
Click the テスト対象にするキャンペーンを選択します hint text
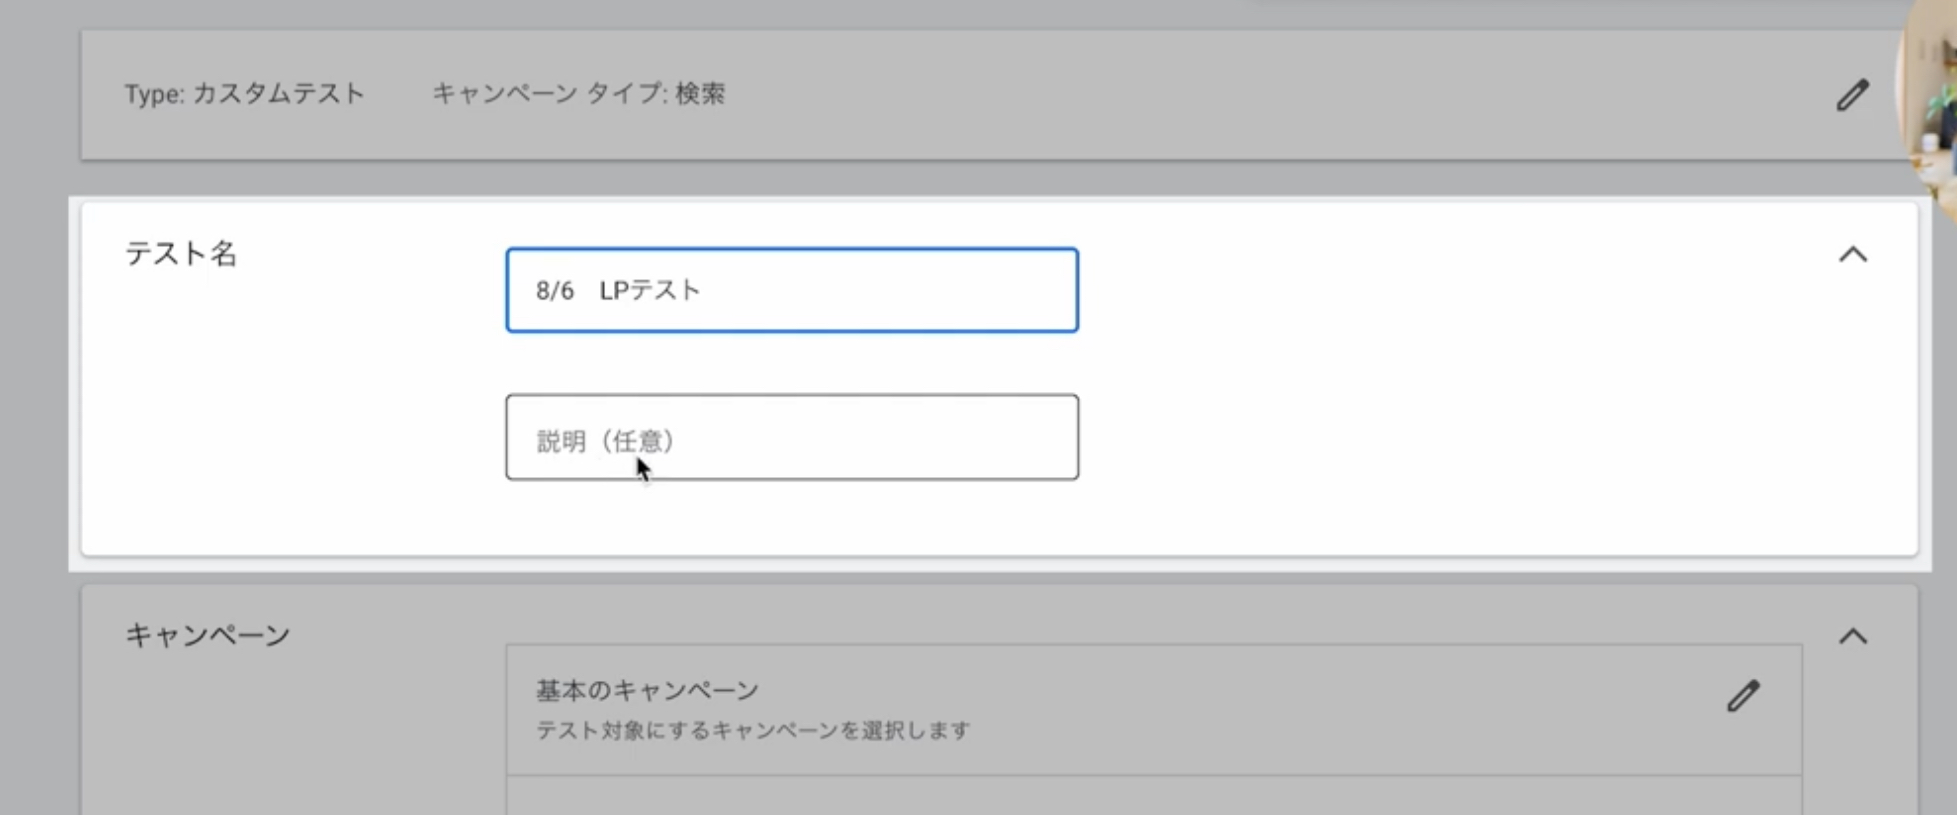[752, 731]
